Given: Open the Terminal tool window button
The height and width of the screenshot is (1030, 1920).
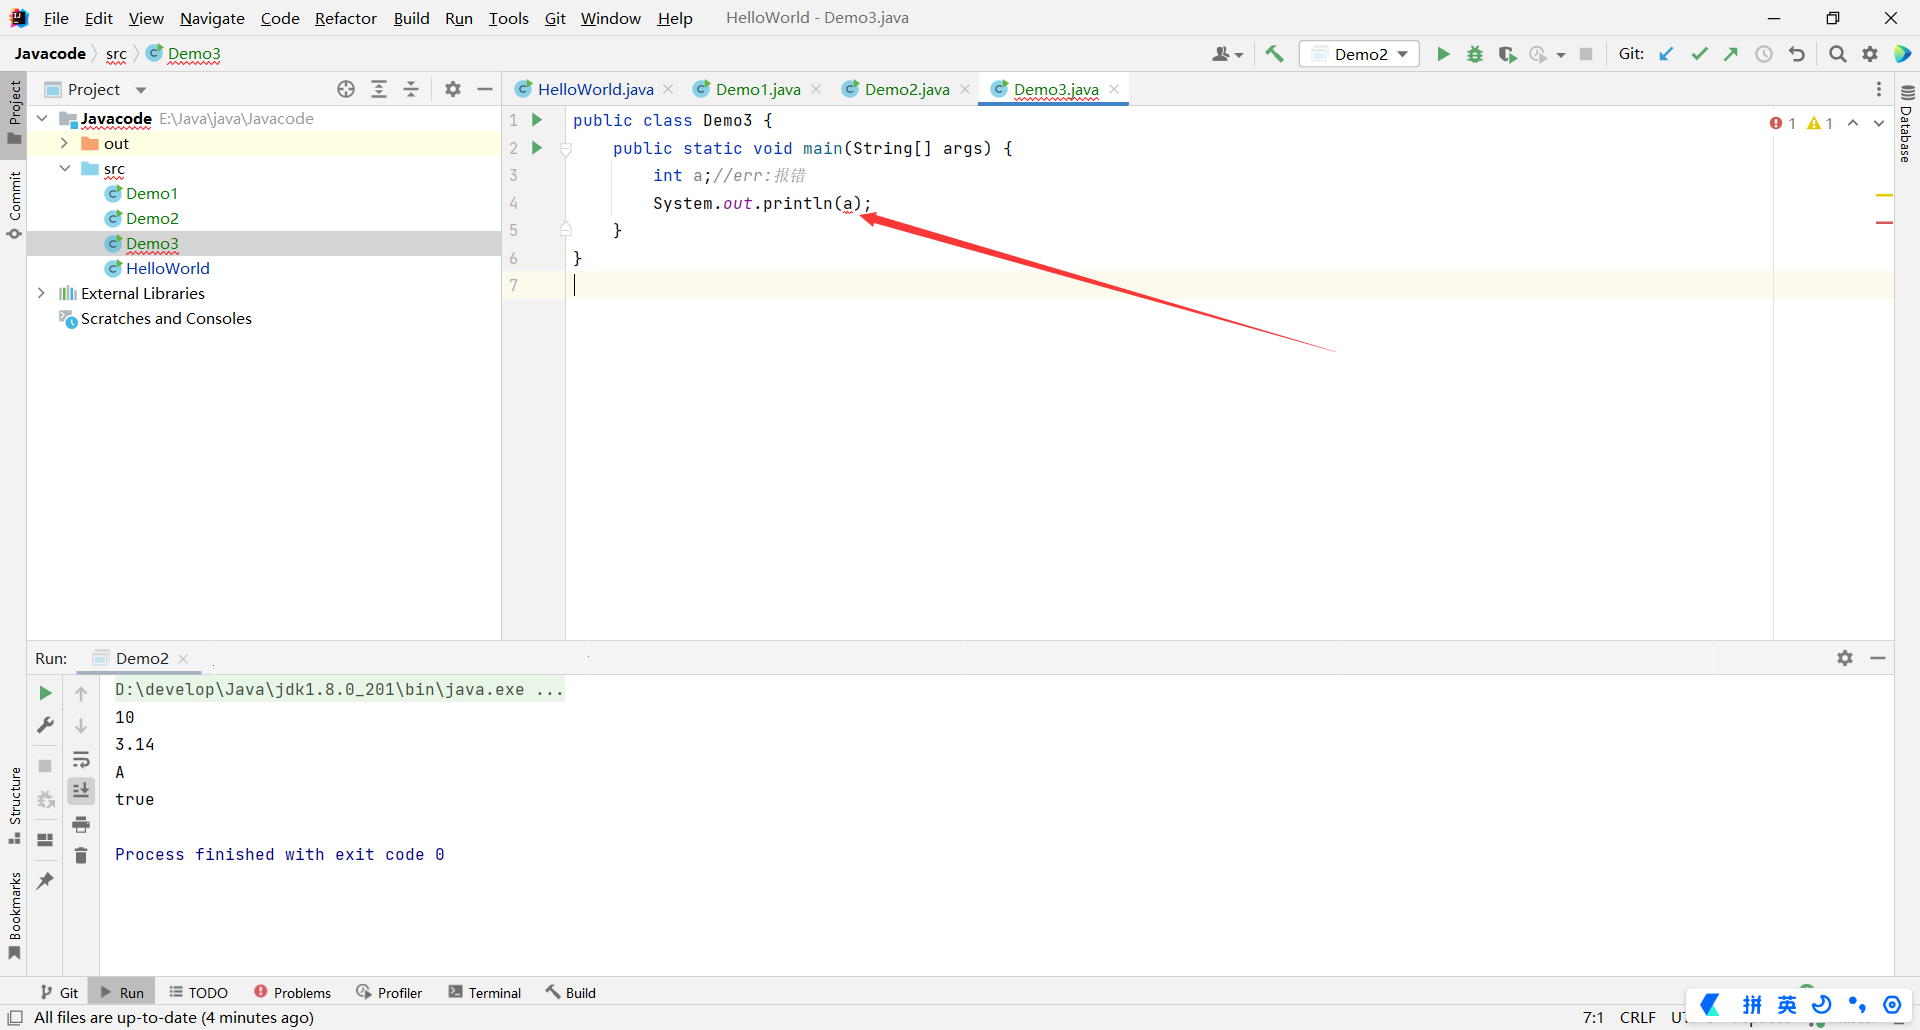Looking at the screenshot, I should [485, 992].
